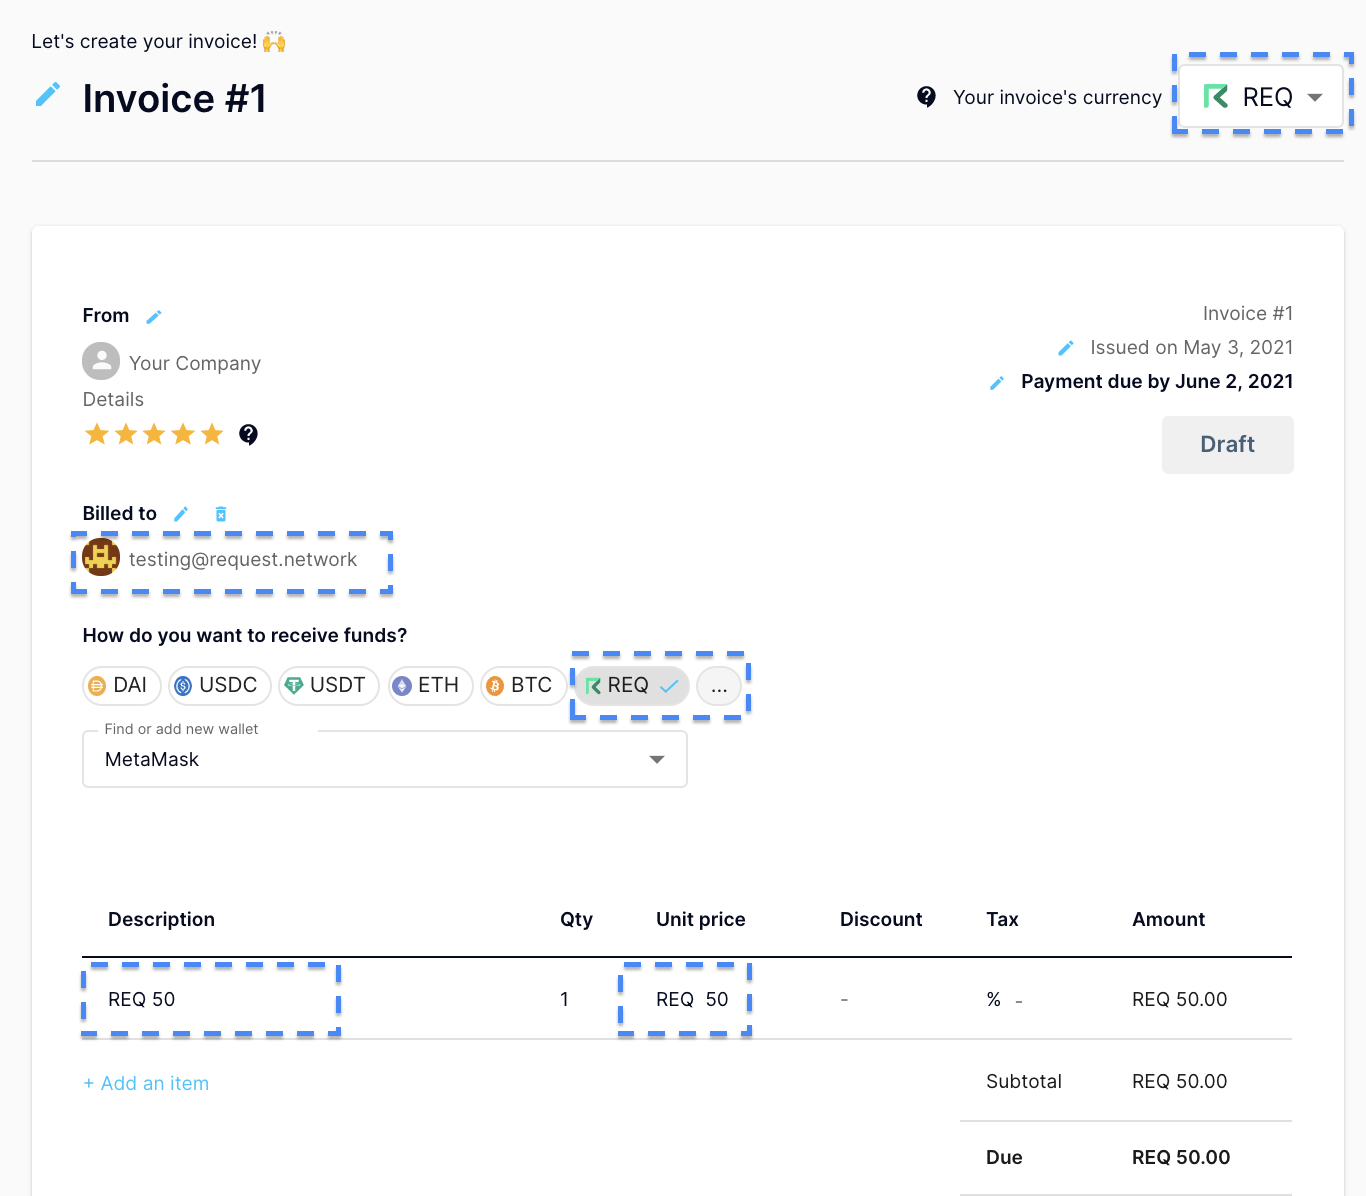Choose USDT as receiving currency
The image size is (1366, 1196).
(328, 685)
